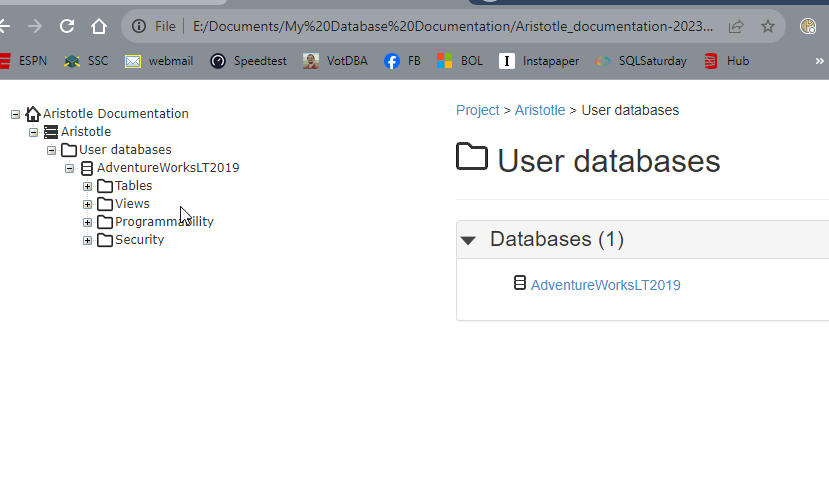The width and height of the screenshot is (829, 479).
Task: Bookmark this page with the star icon
Action: [x=768, y=26]
